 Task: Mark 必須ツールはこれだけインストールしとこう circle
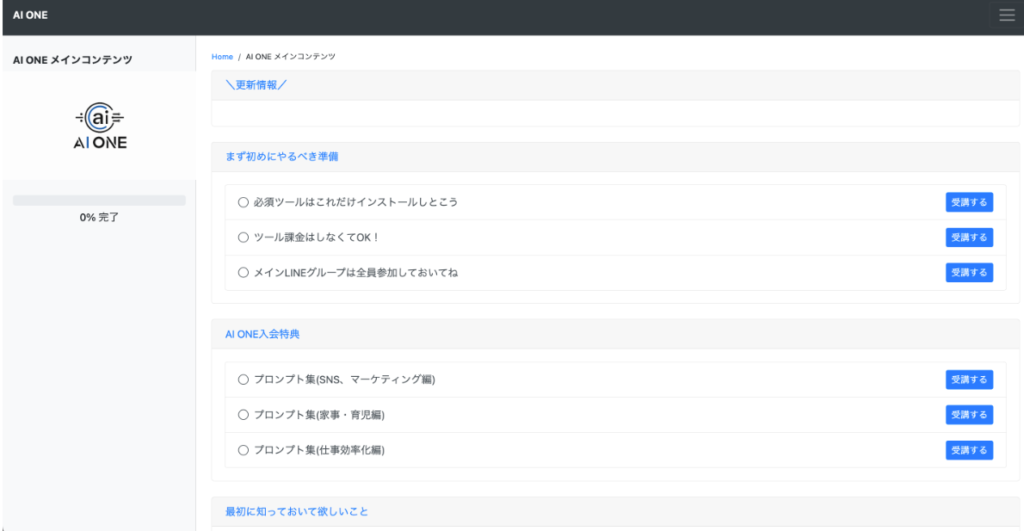click(x=243, y=202)
